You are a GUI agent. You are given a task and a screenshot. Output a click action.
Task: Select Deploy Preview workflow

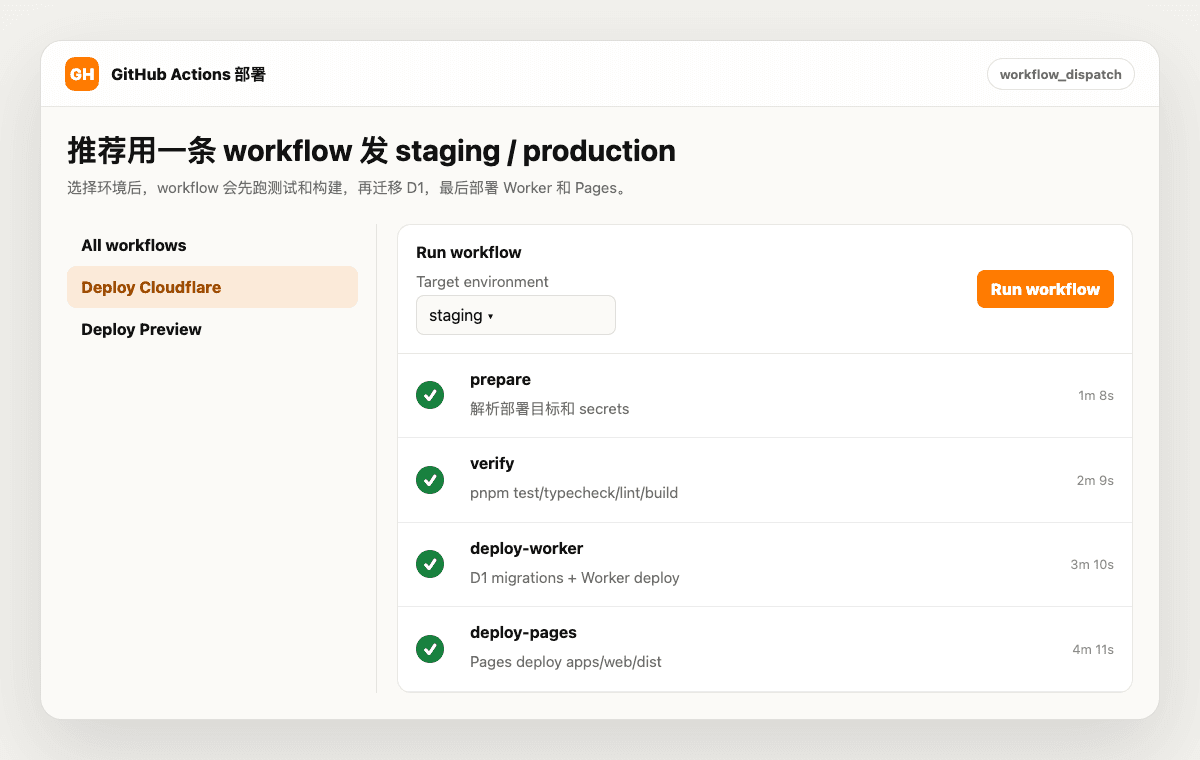tap(212, 329)
